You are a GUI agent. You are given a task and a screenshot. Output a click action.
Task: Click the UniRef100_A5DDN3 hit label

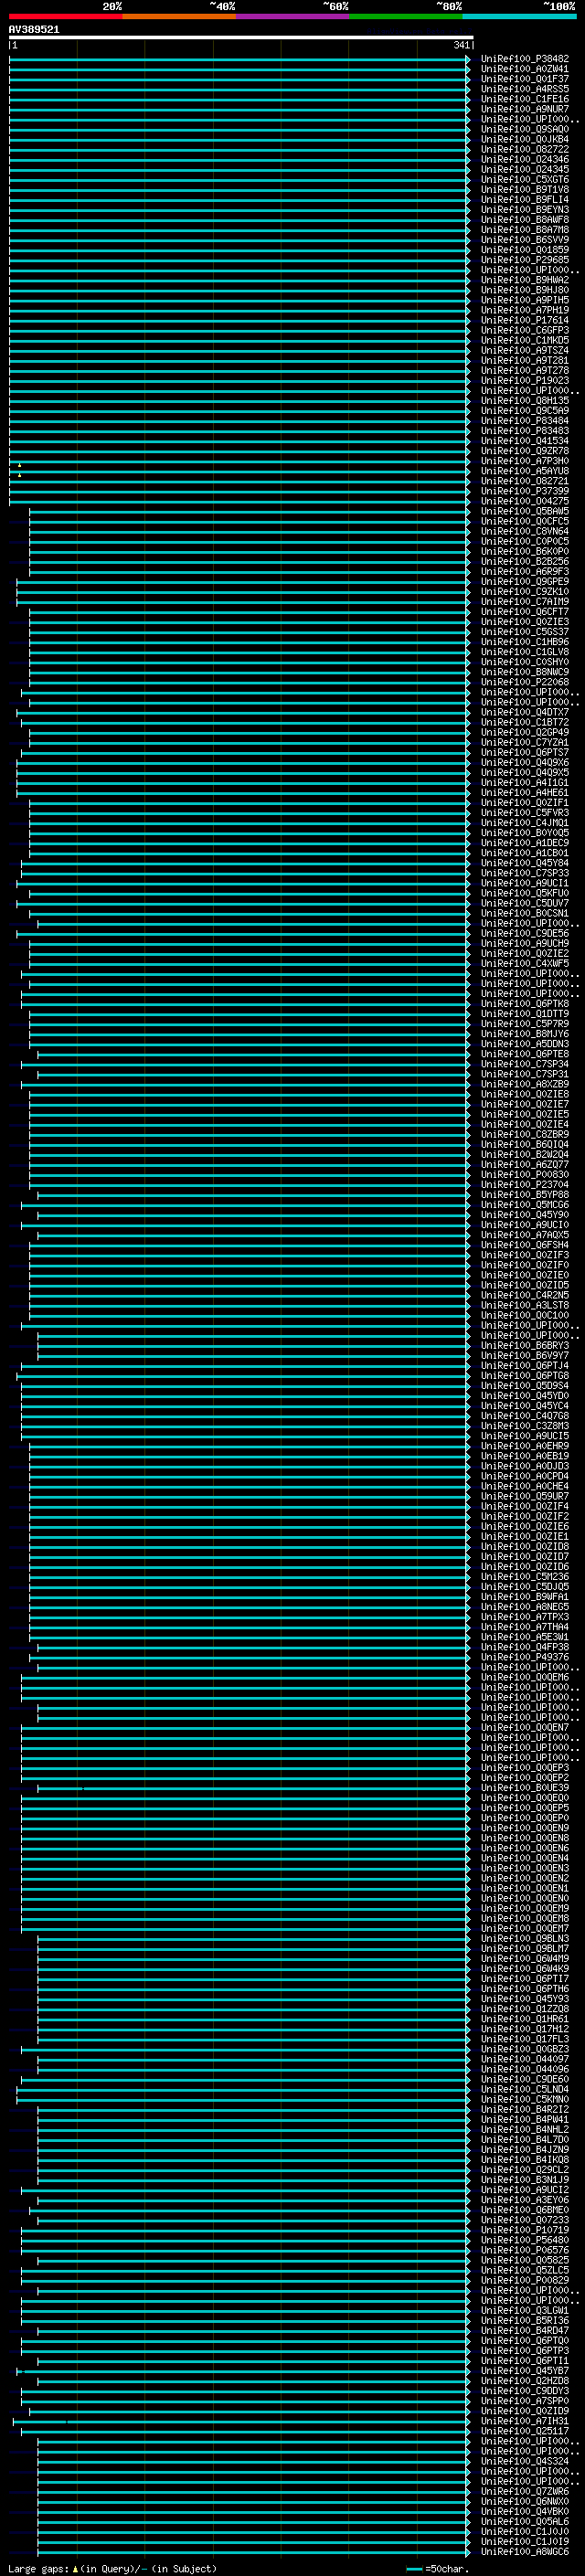pyautogui.click(x=525, y=1043)
